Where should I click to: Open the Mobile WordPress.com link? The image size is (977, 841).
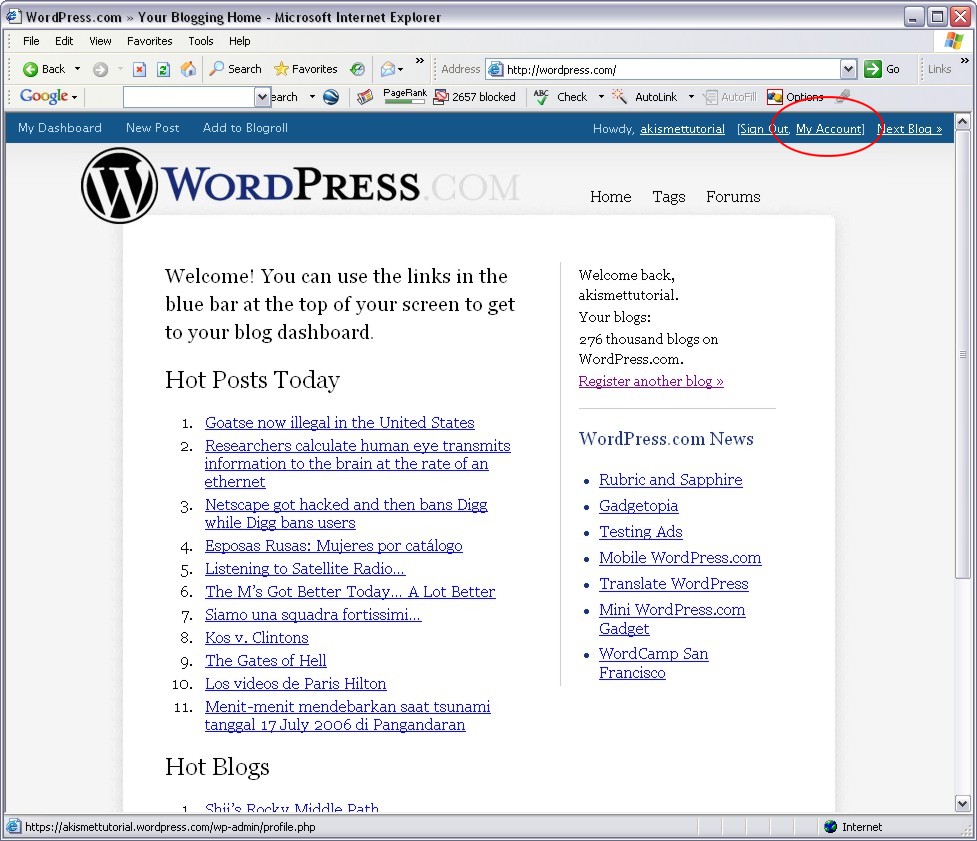(x=680, y=558)
